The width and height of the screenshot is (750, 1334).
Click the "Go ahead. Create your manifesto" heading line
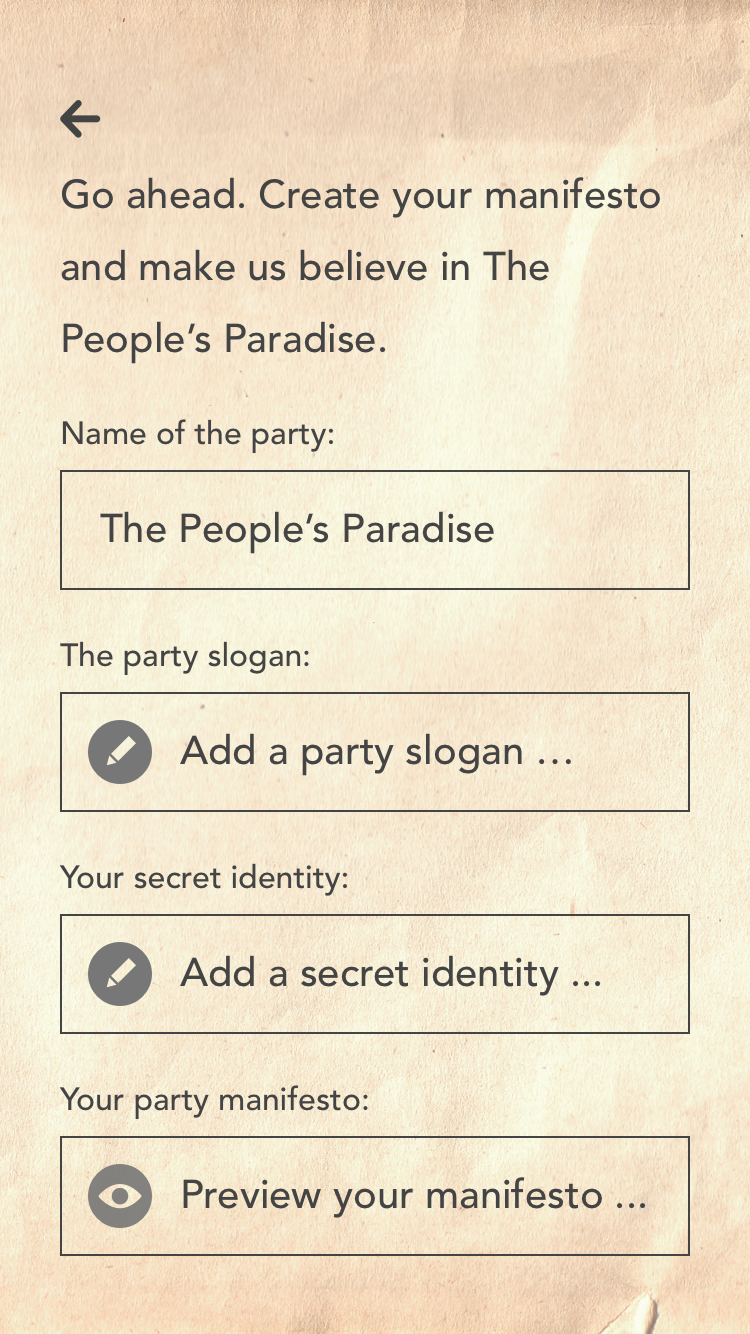pyautogui.click(x=360, y=195)
